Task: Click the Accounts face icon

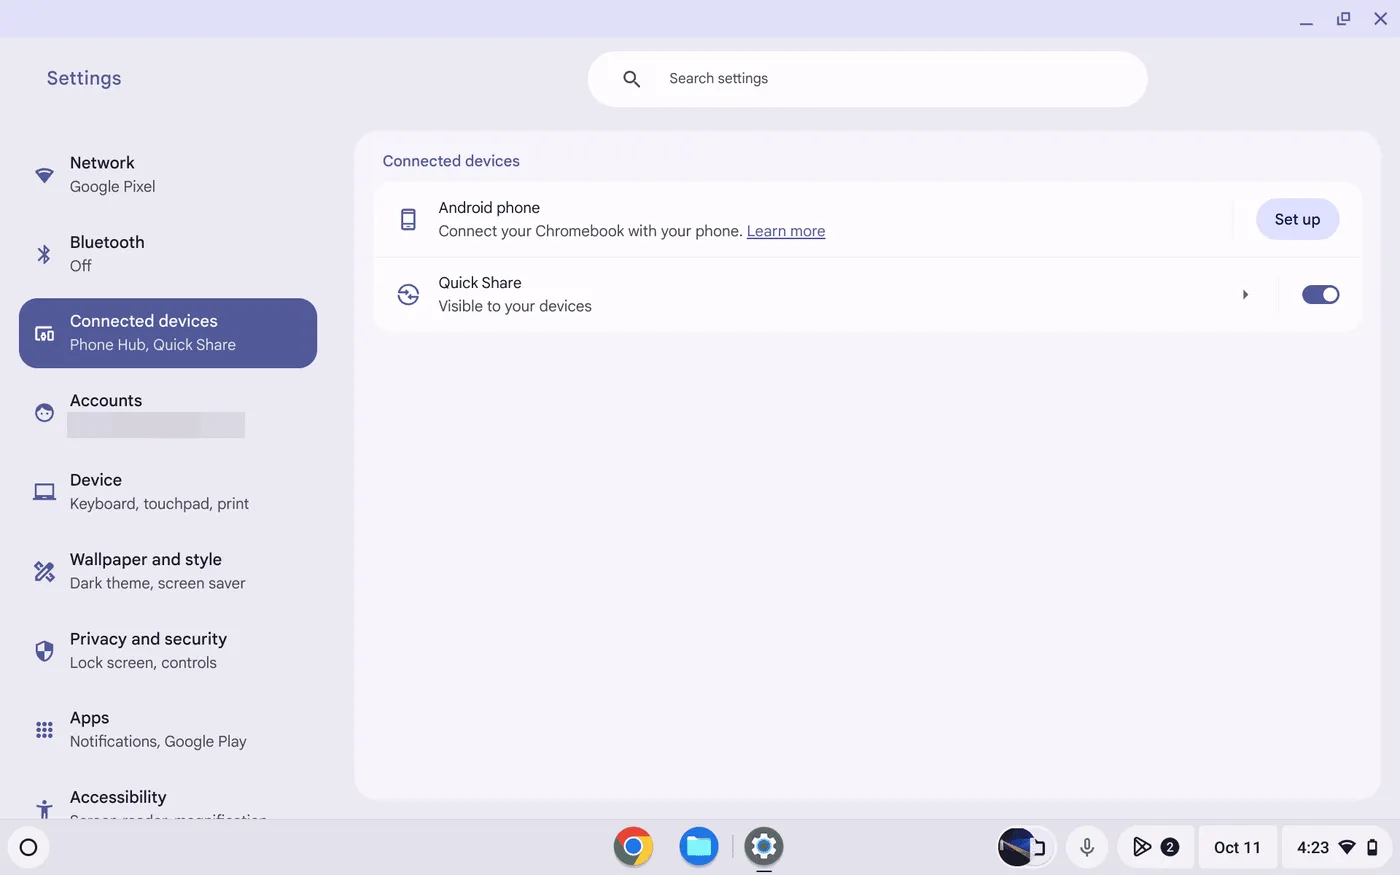Action: (x=44, y=412)
